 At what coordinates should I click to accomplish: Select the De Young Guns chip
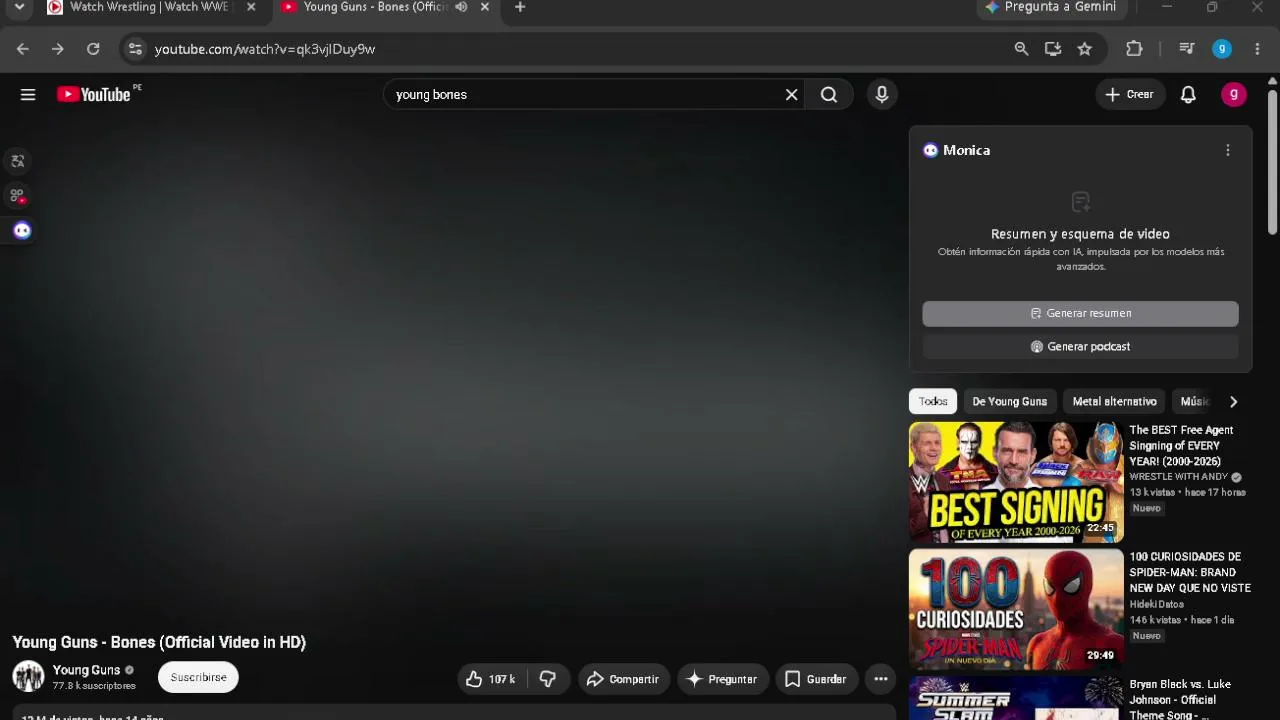(x=1010, y=401)
